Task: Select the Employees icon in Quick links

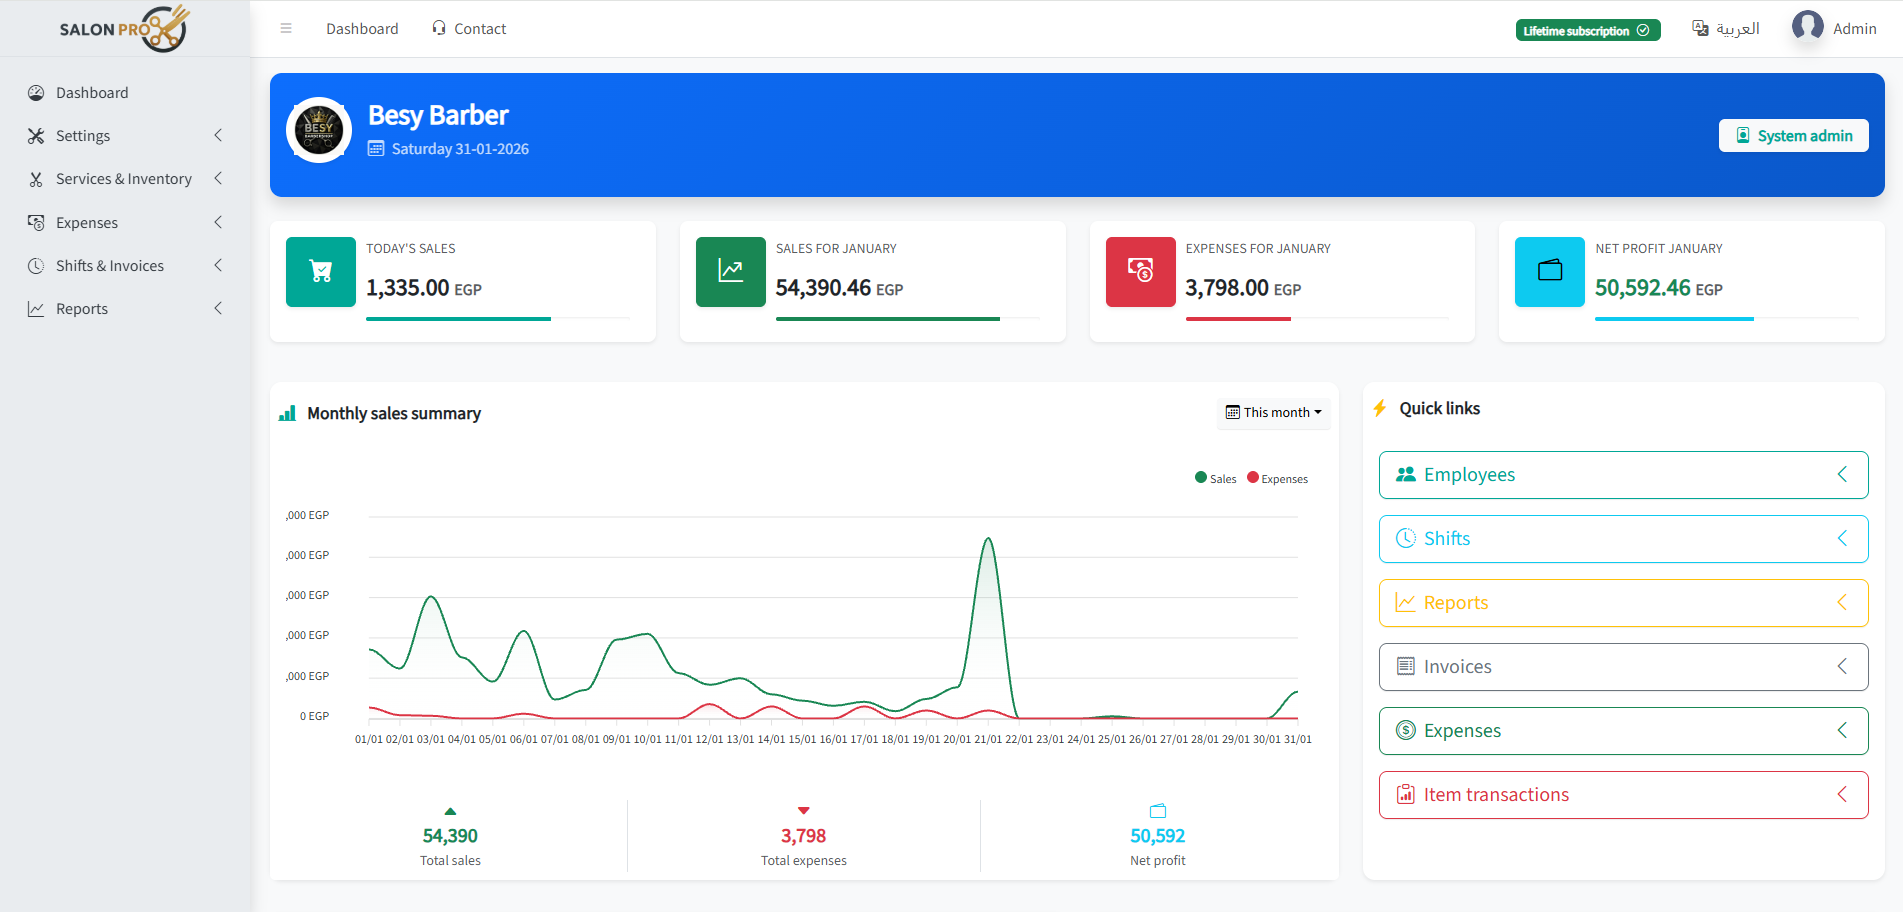Action: pyautogui.click(x=1406, y=474)
